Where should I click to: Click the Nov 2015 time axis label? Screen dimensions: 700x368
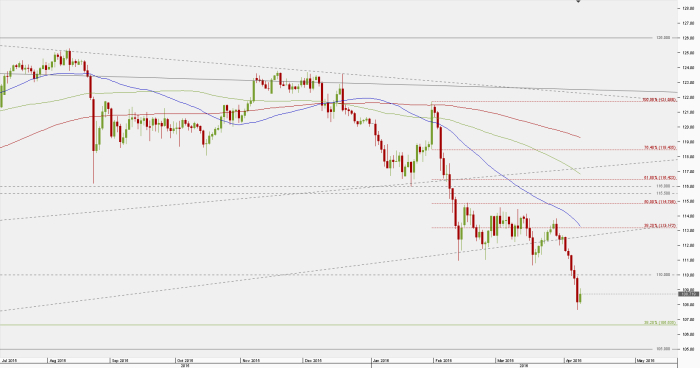pos(251,360)
